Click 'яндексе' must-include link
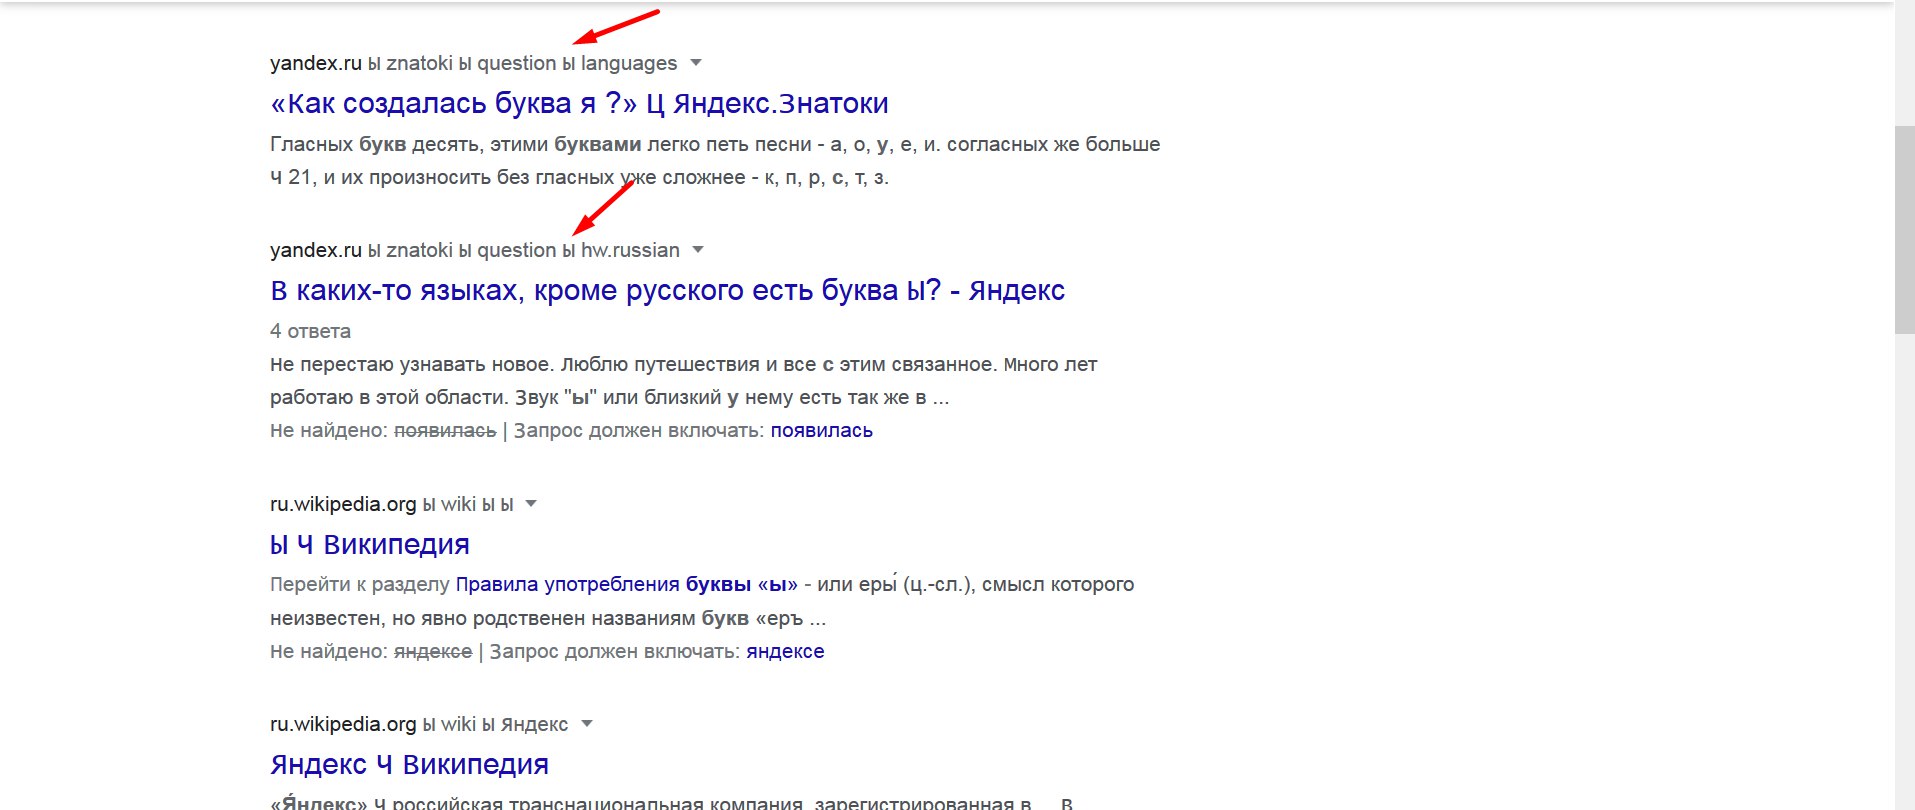 (785, 652)
